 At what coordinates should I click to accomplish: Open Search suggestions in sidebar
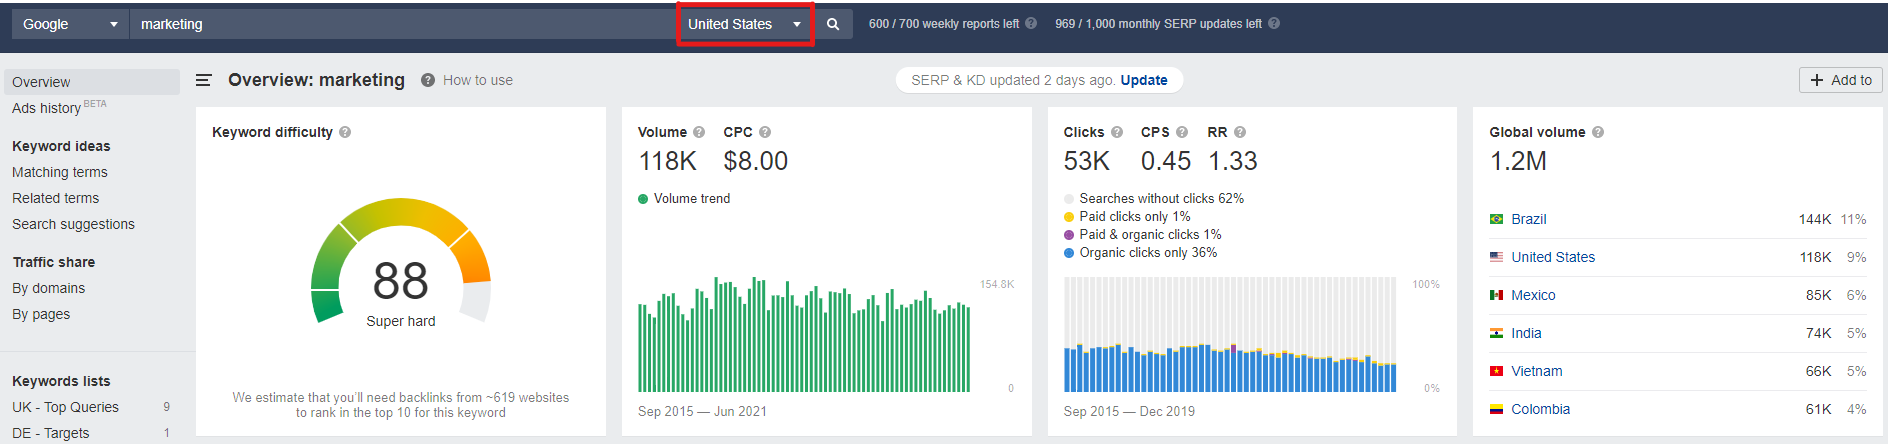(74, 224)
